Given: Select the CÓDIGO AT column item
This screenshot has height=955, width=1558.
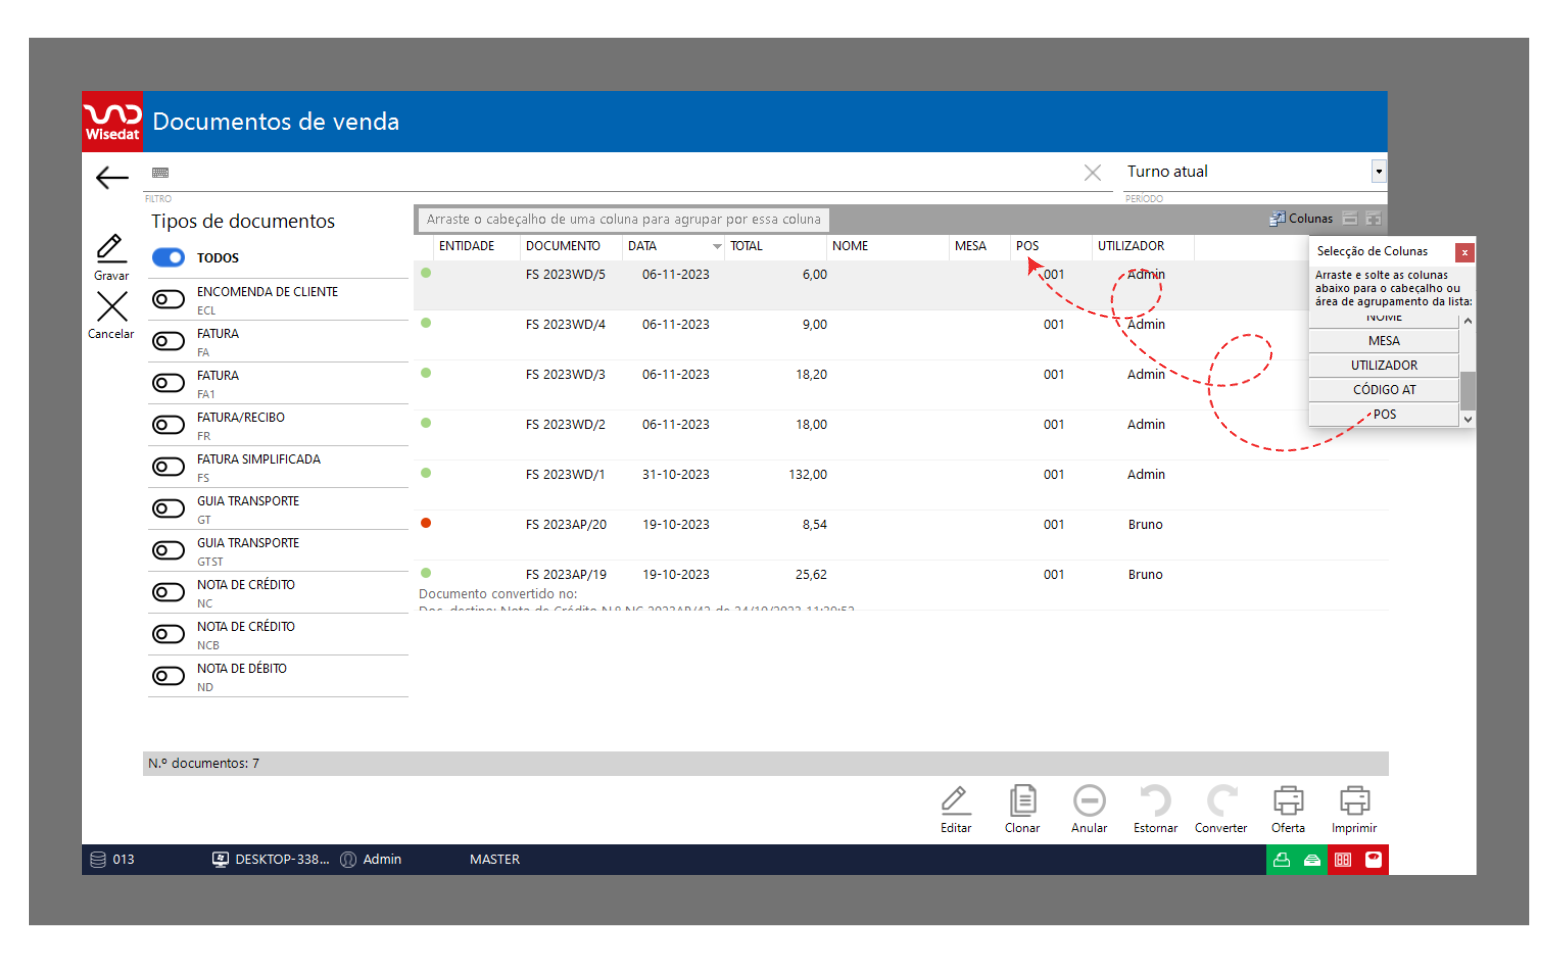Looking at the screenshot, I should pyautogui.click(x=1383, y=390).
